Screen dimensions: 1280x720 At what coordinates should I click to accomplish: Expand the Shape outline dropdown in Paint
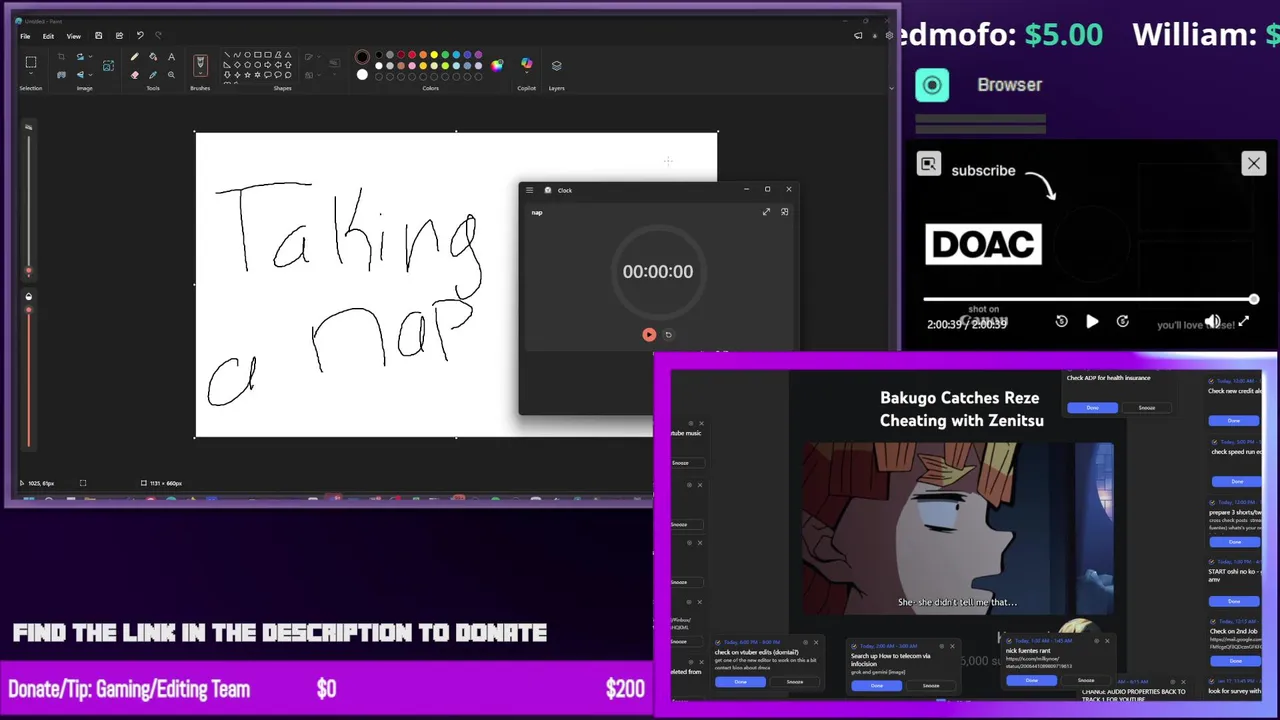point(319,57)
